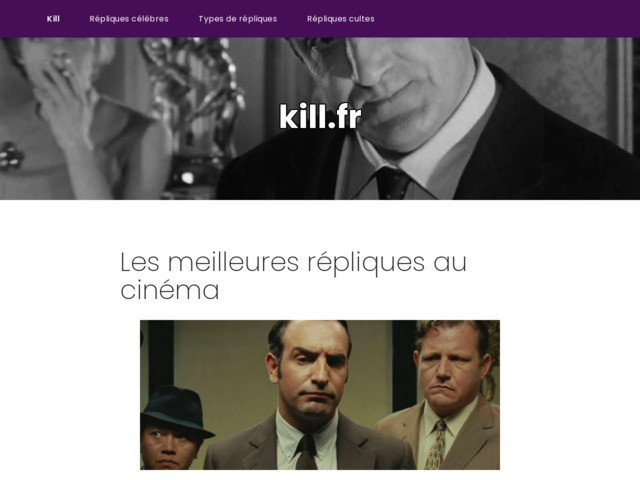The width and height of the screenshot is (640, 480).
Task: Select "Types de répliques" in navigation
Action: tap(238, 19)
